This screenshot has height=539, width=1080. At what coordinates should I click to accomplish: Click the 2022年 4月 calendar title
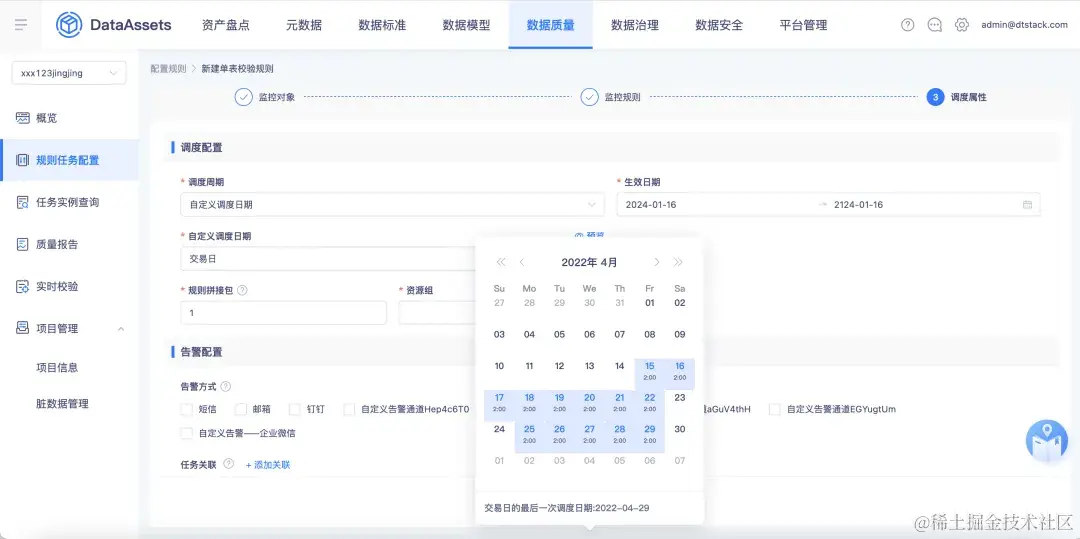tap(590, 262)
